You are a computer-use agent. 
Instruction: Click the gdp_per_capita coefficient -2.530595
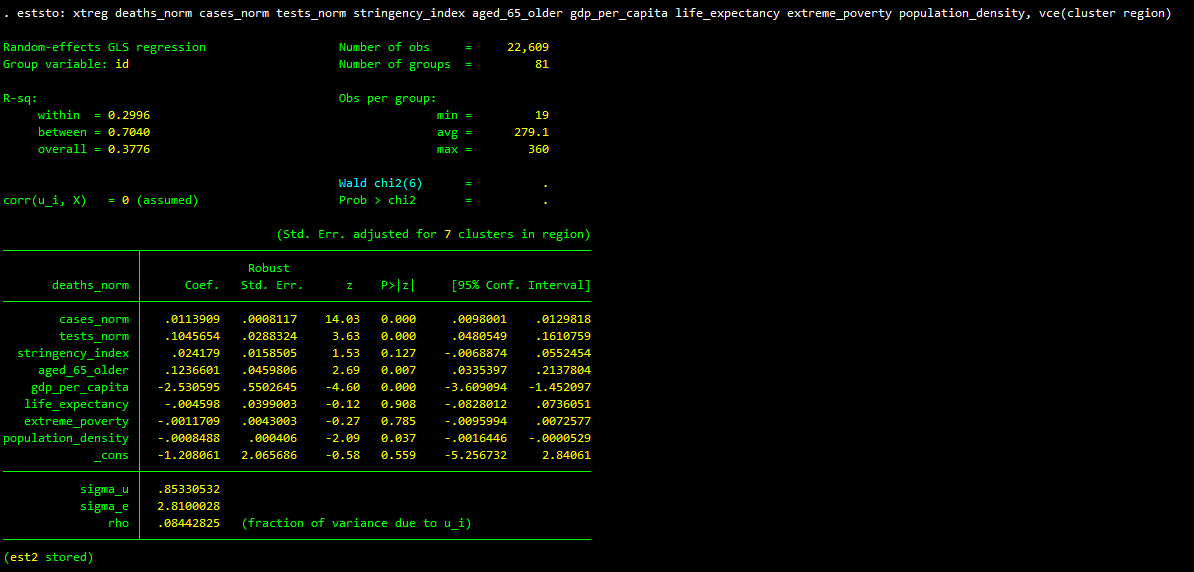(188, 388)
